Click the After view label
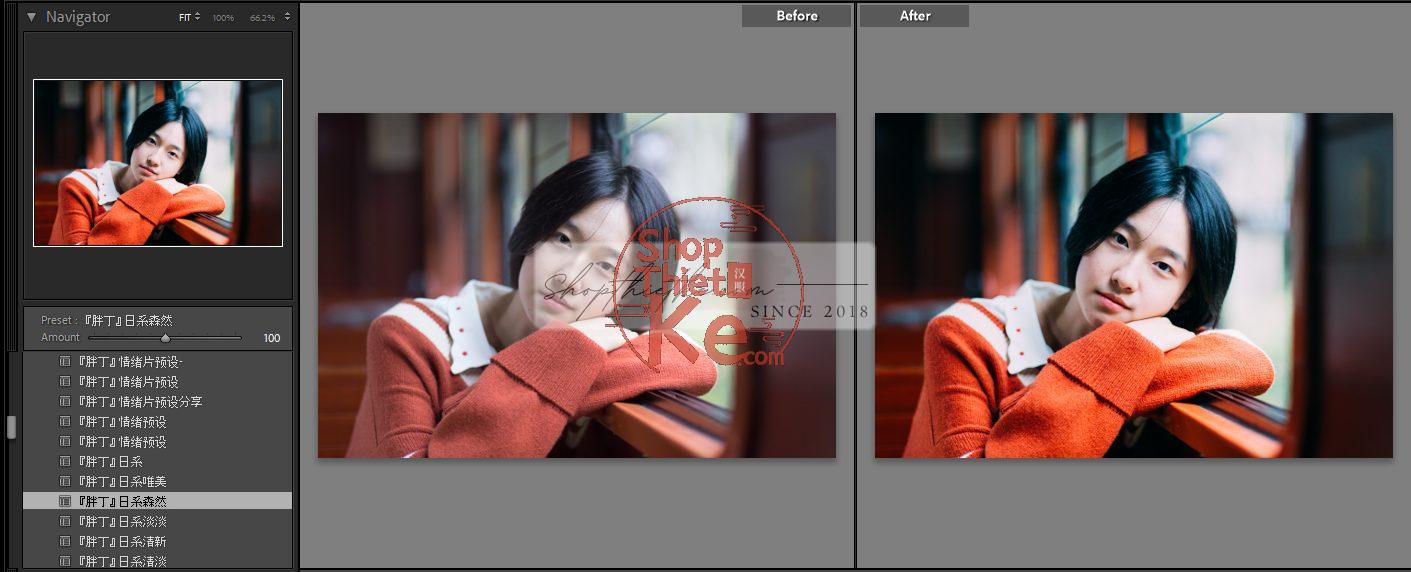1411x572 pixels. [914, 16]
